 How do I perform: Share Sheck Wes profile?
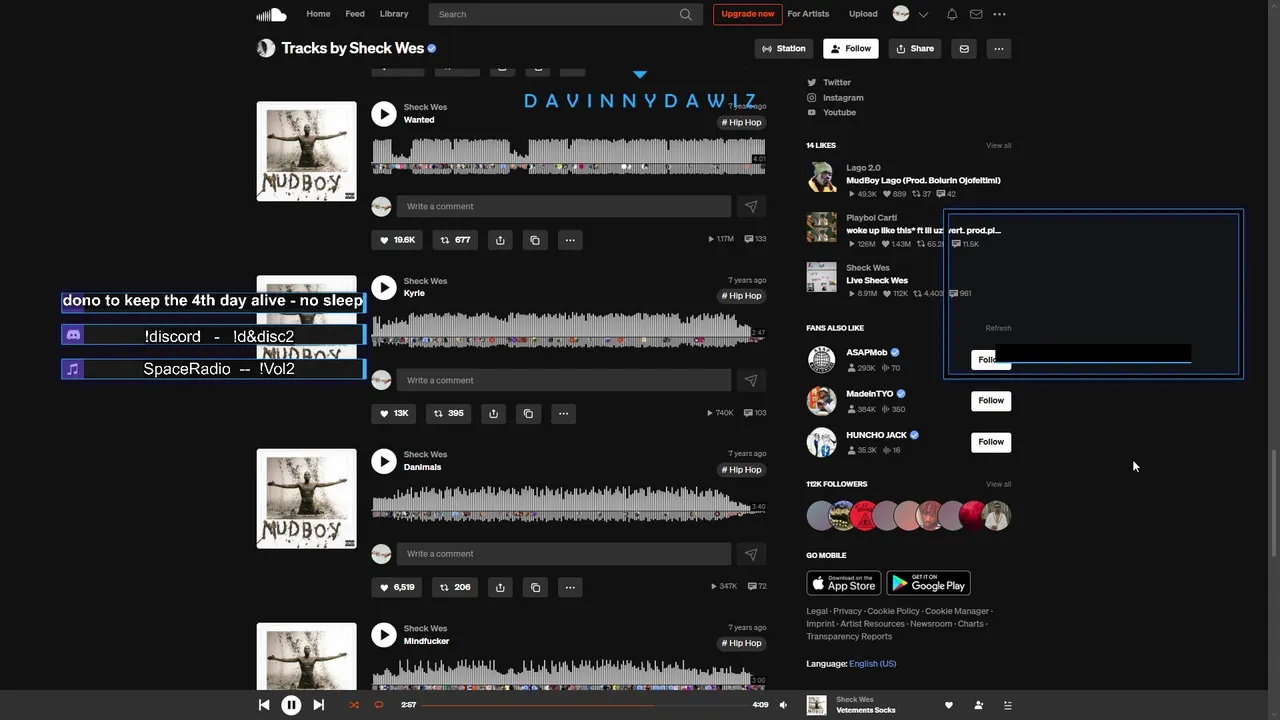click(x=915, y=48)
